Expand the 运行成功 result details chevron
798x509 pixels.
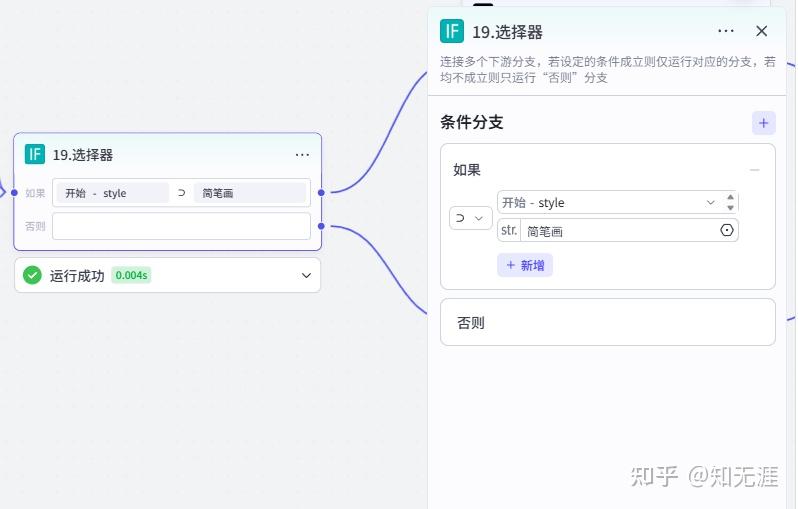point(306,275)
